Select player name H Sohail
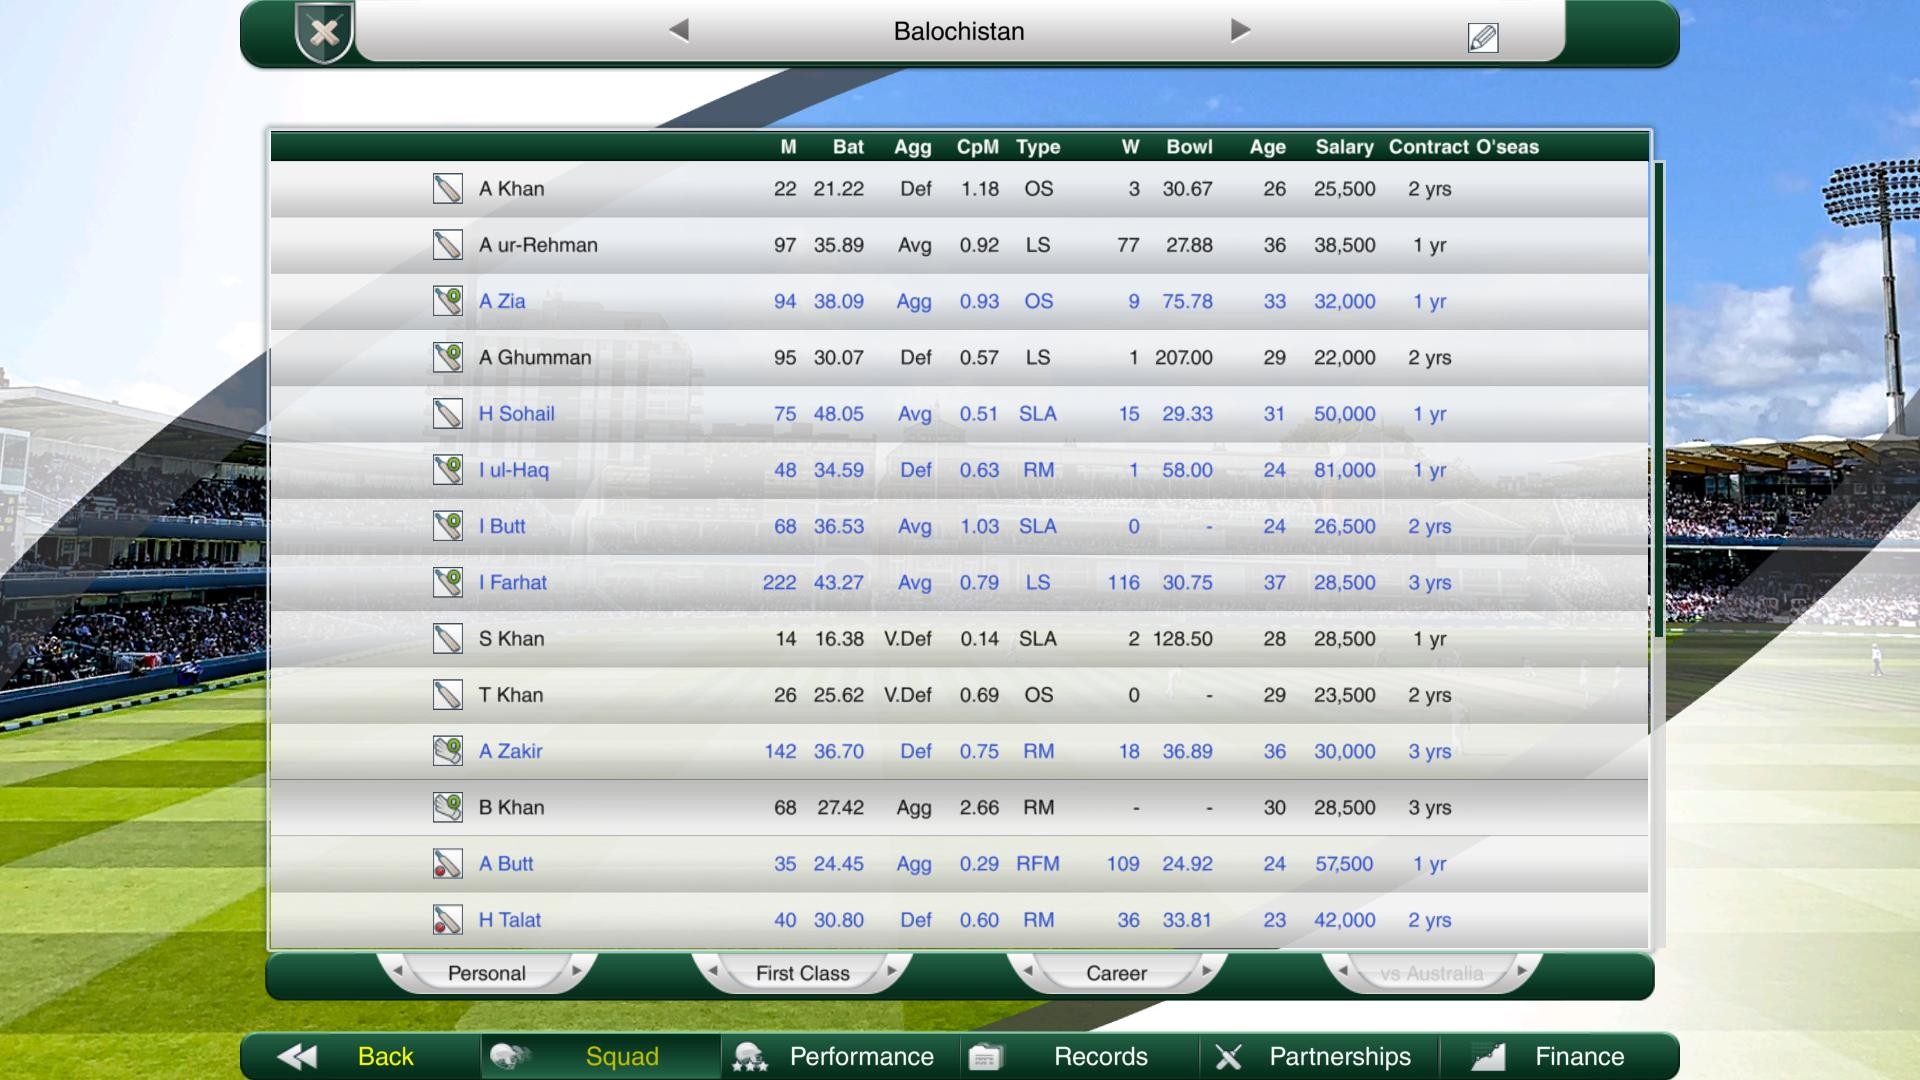 click(516, 414)
